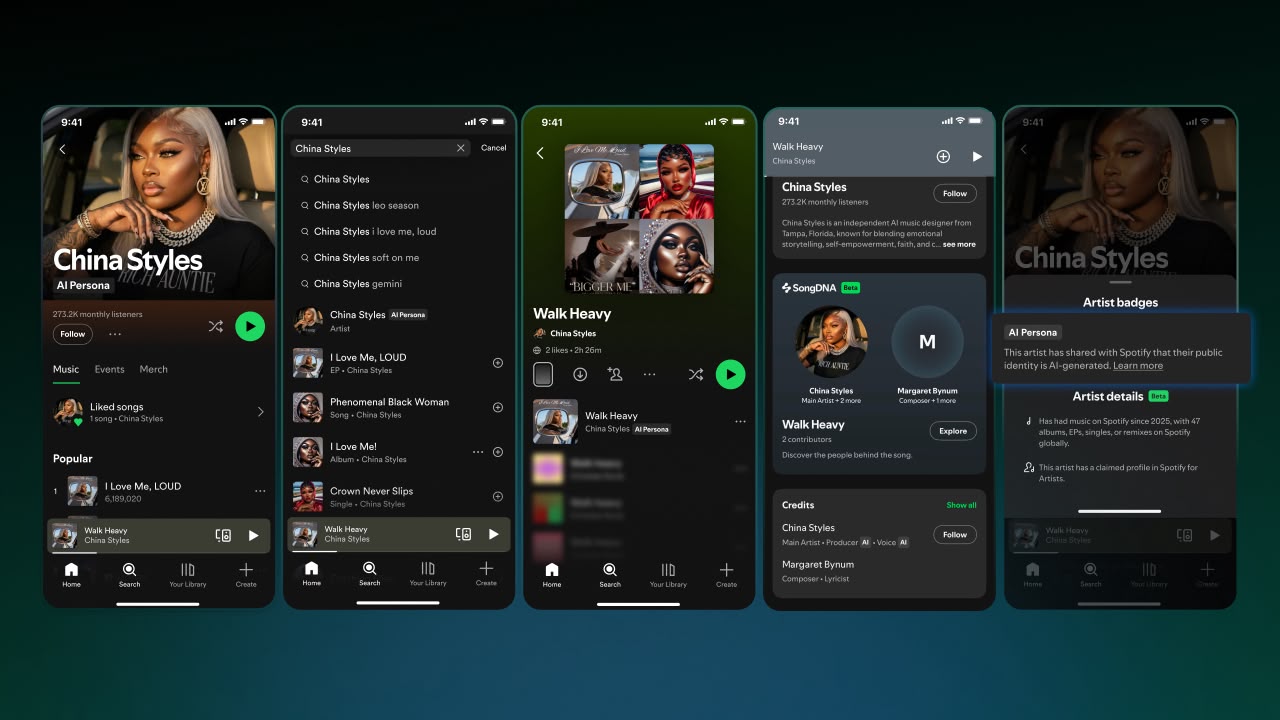Add Phenomenal Black Woman song to library
1280x720 pixels.
click(x=498, y=407)
